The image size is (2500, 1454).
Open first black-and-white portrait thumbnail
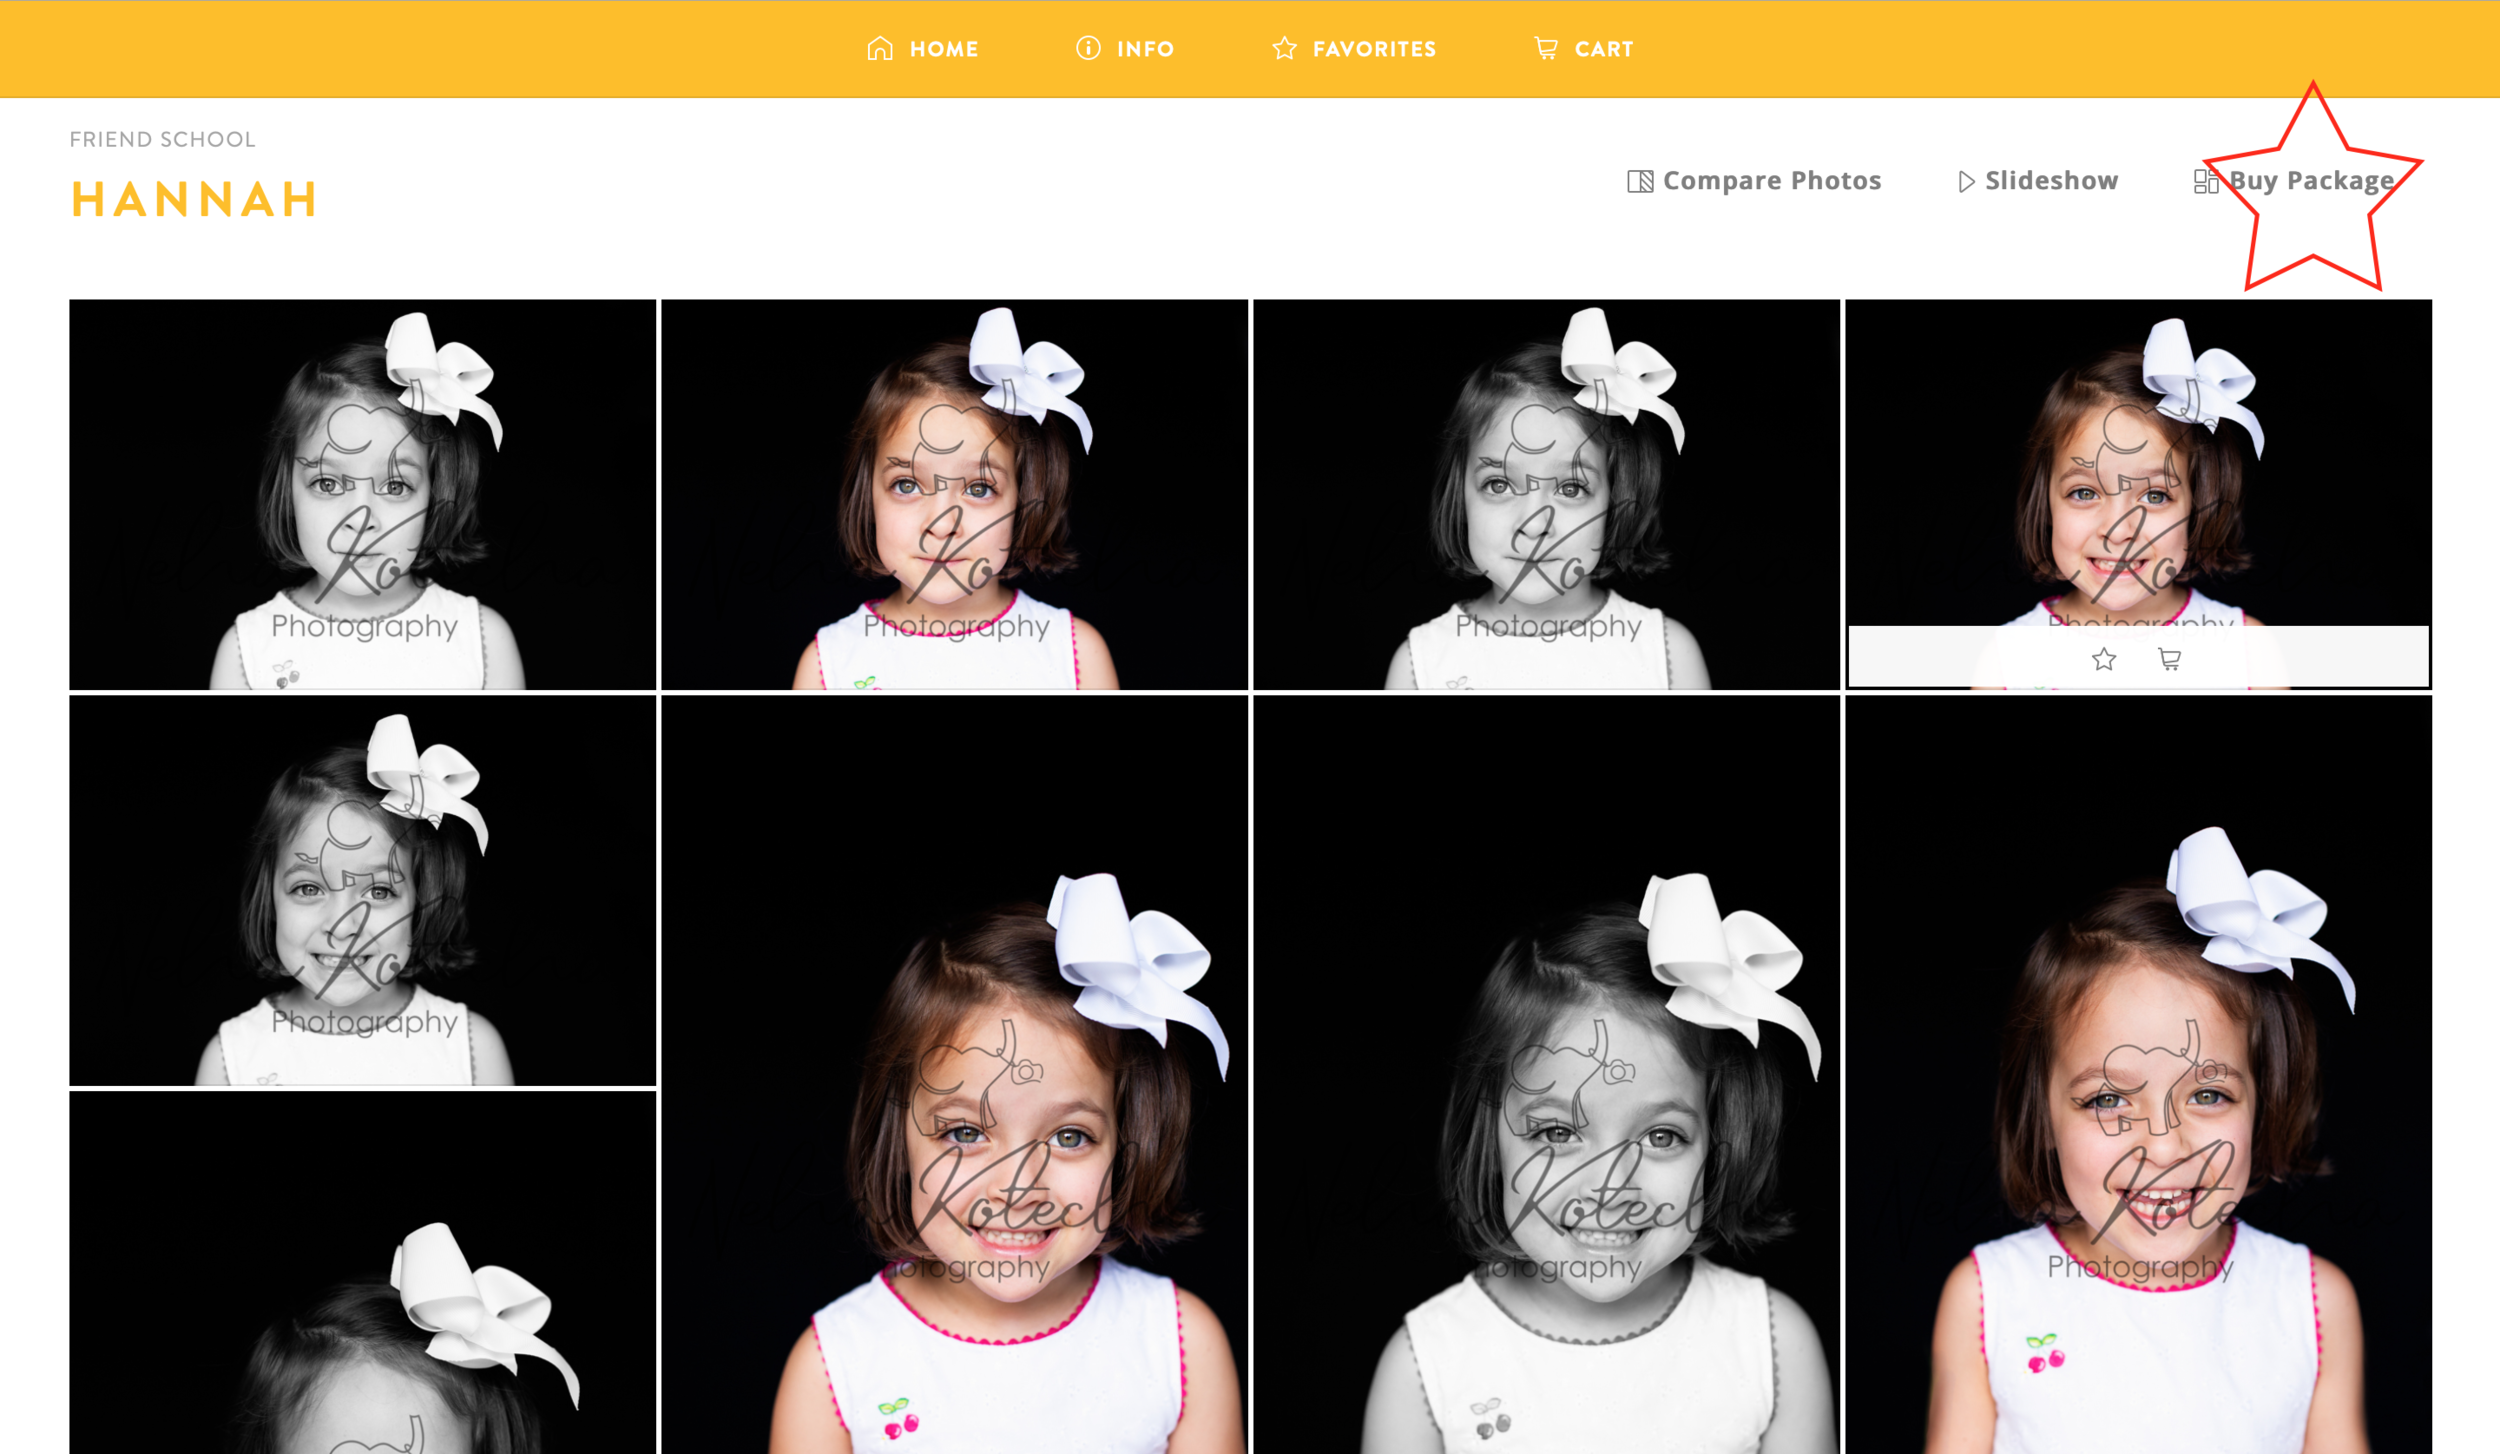tap(362, 494)
